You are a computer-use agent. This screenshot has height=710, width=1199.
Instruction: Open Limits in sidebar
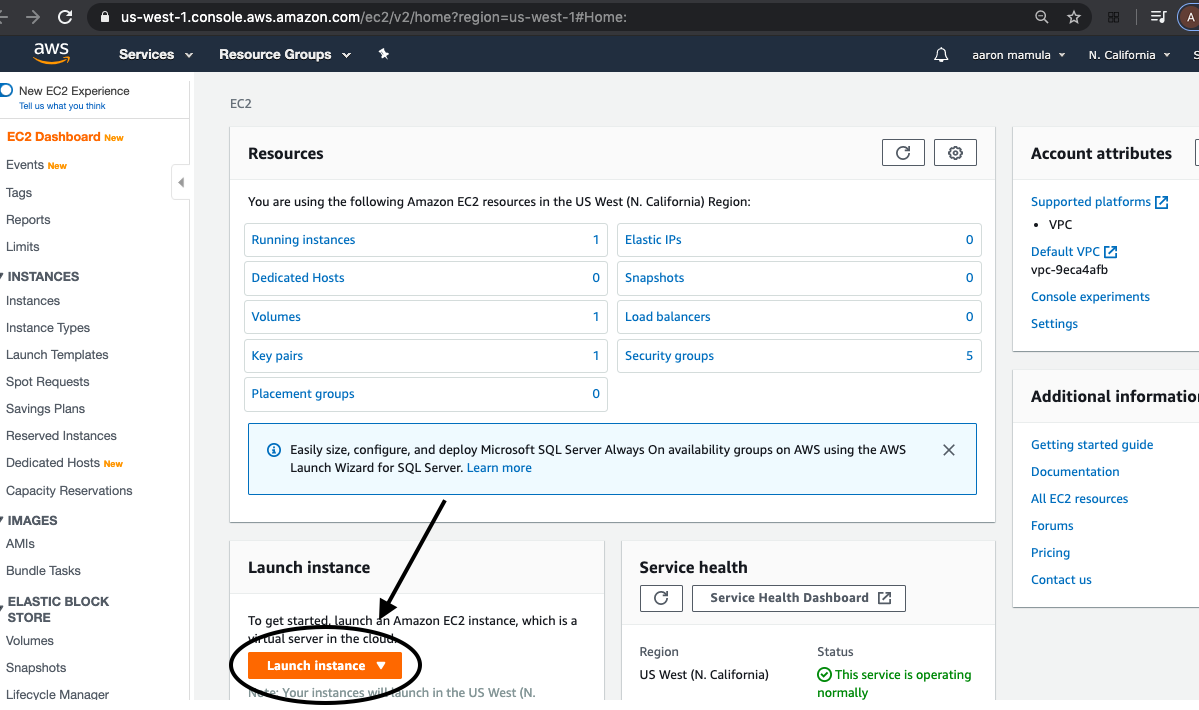click(23, 247)
